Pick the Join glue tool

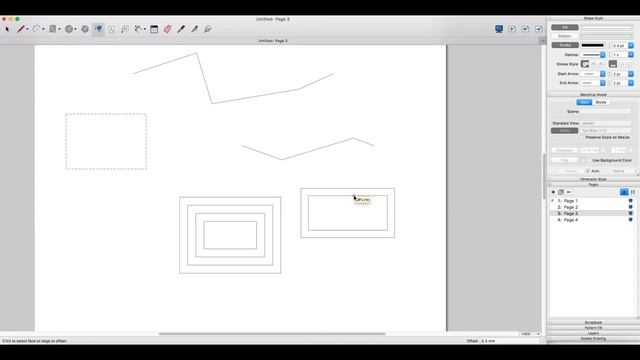coord(208,29)
